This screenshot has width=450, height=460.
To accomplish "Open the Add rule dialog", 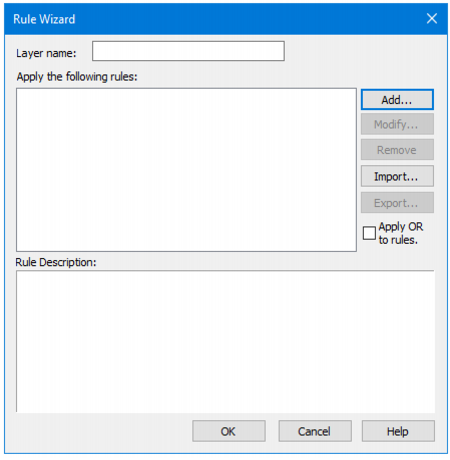I will pyautogui.click(x=397, y=99).
